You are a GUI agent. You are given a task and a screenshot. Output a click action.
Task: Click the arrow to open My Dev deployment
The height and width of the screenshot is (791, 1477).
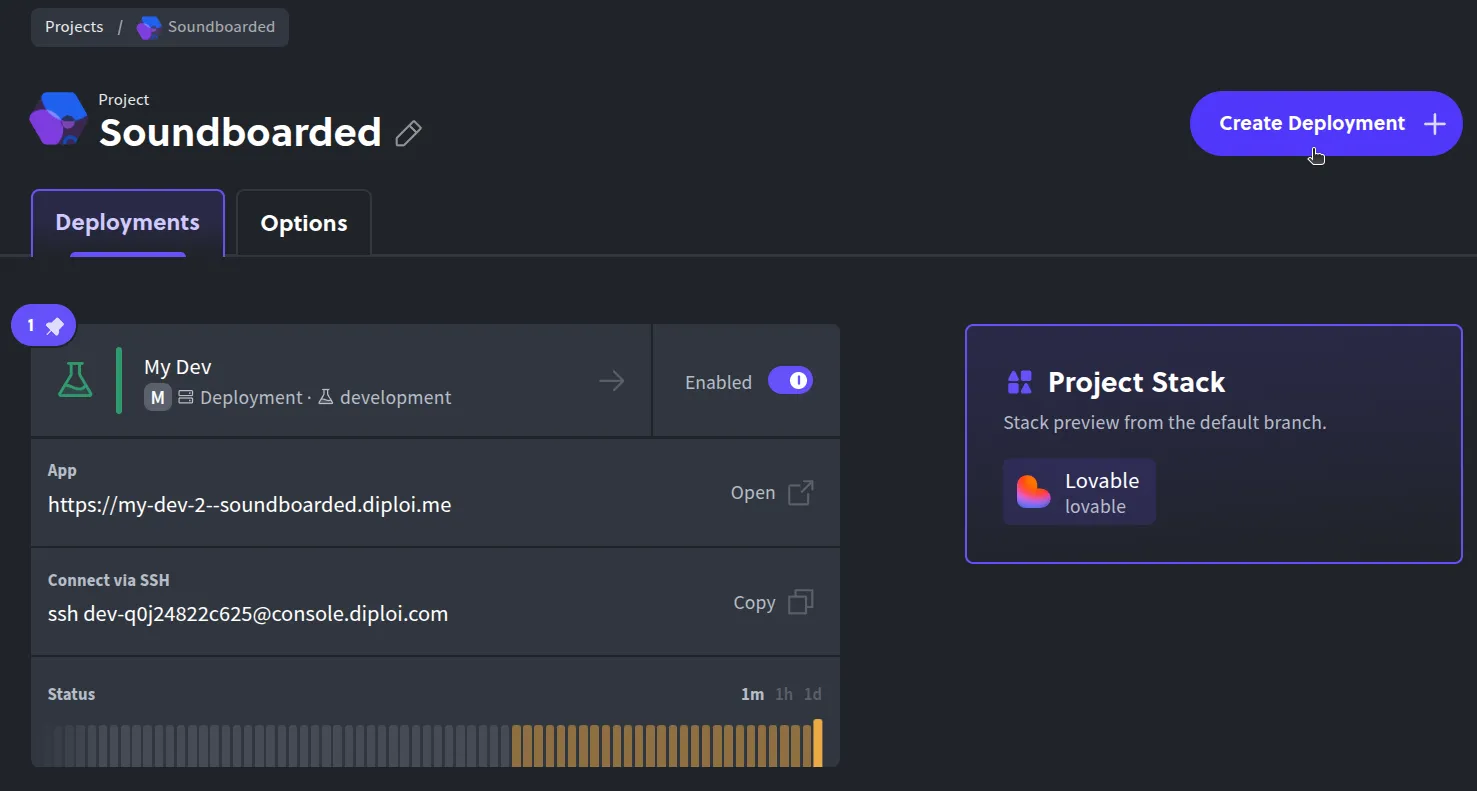611,380
